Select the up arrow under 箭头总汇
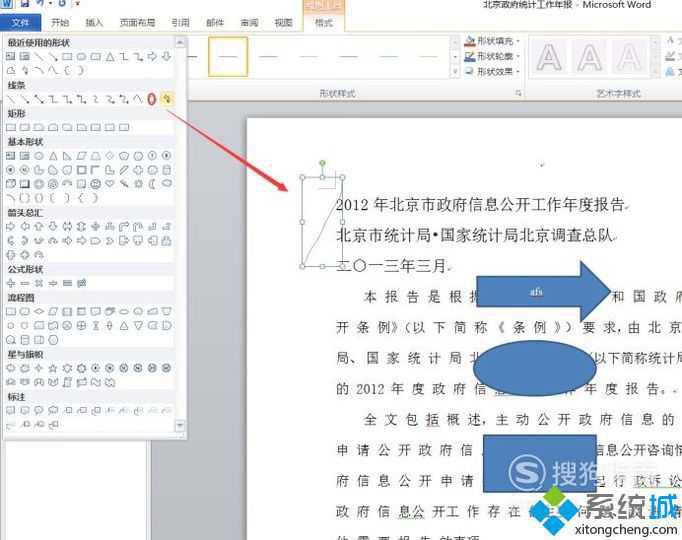This screenshot has height=540, width=682. tap(39, 227)
